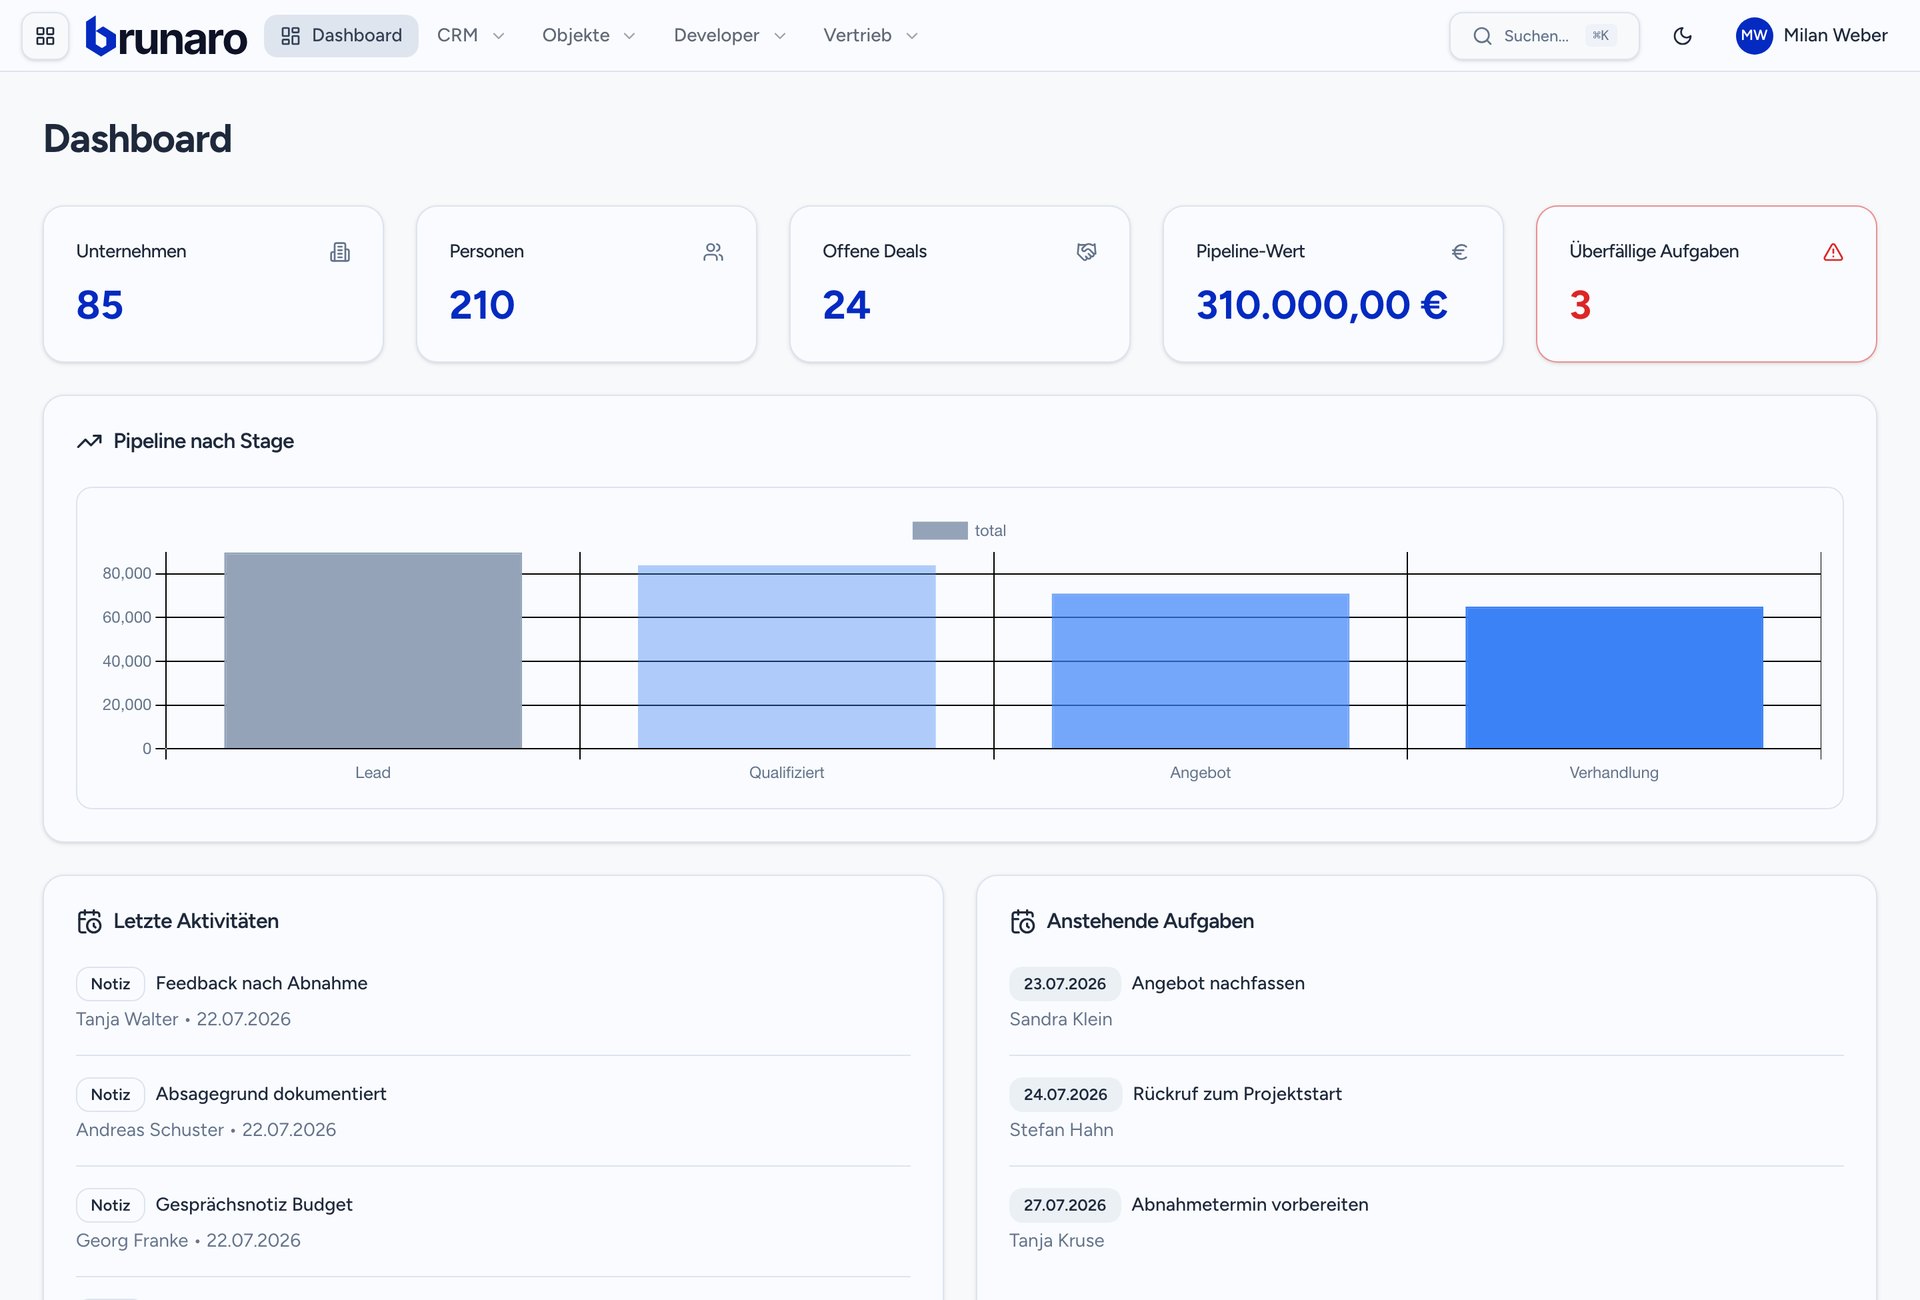The image size is (1920, 1300).
Task: Toggle the total legend swatch
Action: [x=939, y=531]
